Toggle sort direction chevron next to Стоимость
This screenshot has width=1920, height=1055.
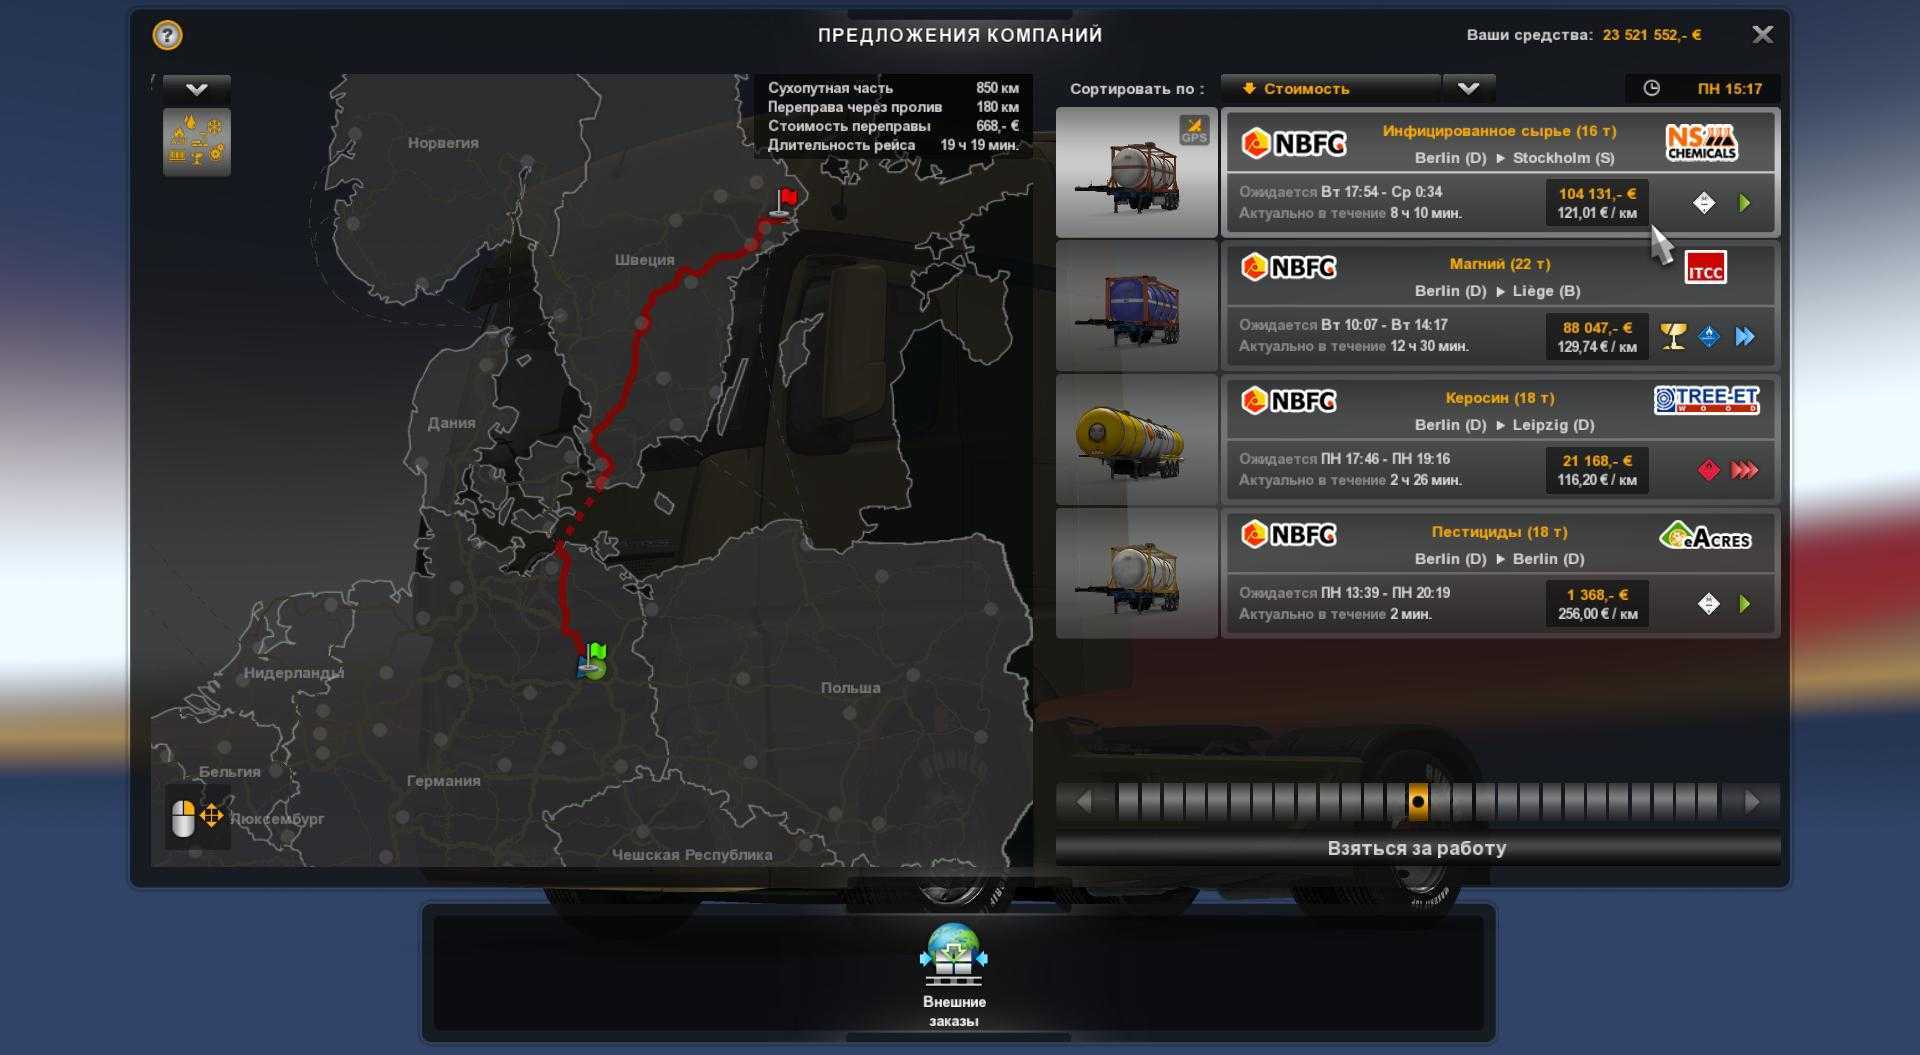pyautogui.click(x=1468, y=89)
